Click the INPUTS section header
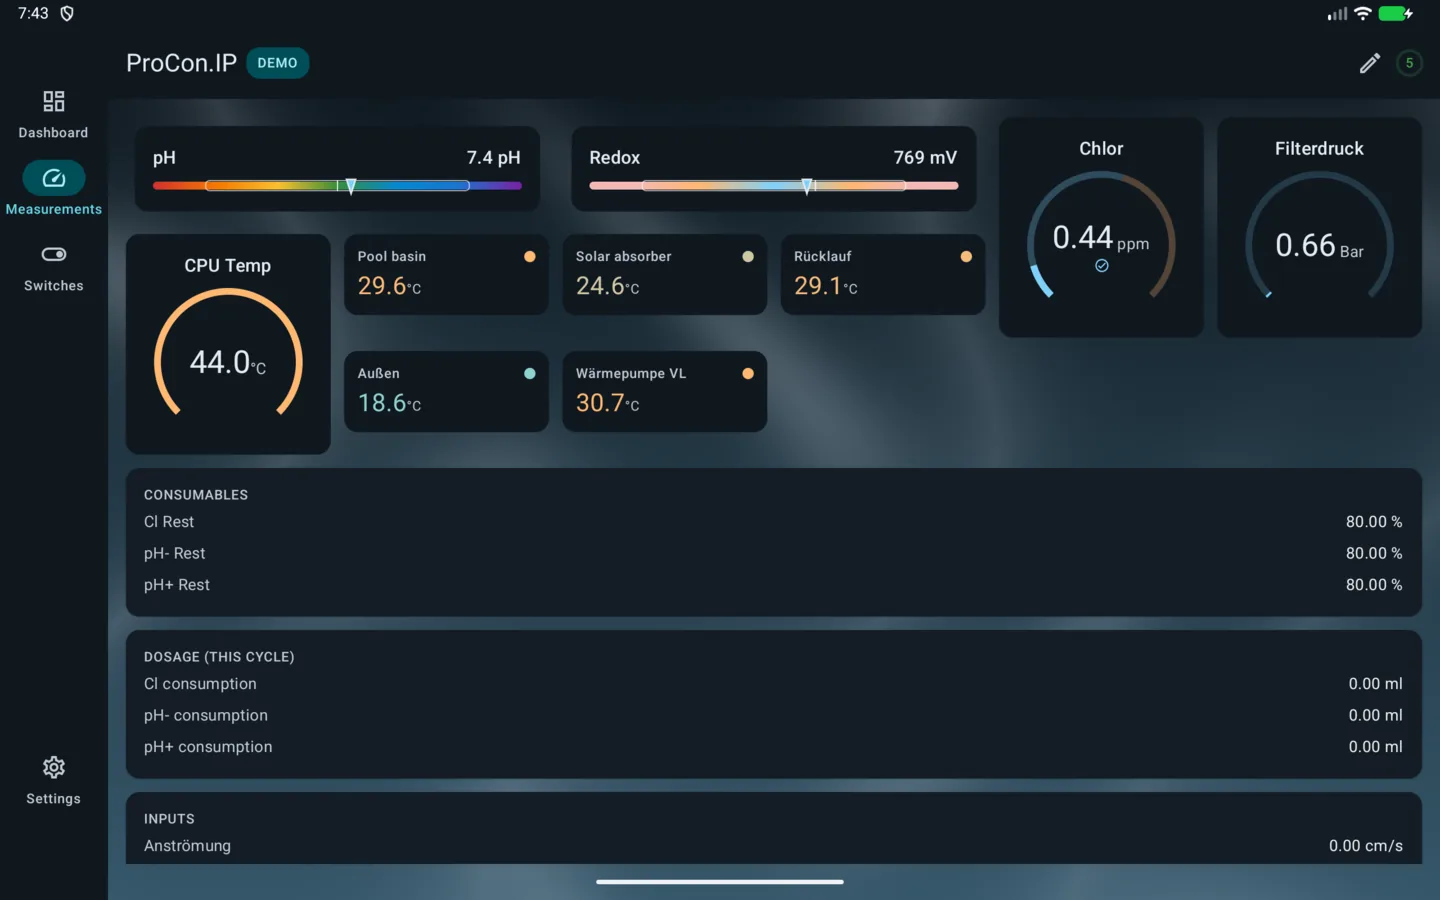The image size is (1440, 900). click(x=169, y=819)
